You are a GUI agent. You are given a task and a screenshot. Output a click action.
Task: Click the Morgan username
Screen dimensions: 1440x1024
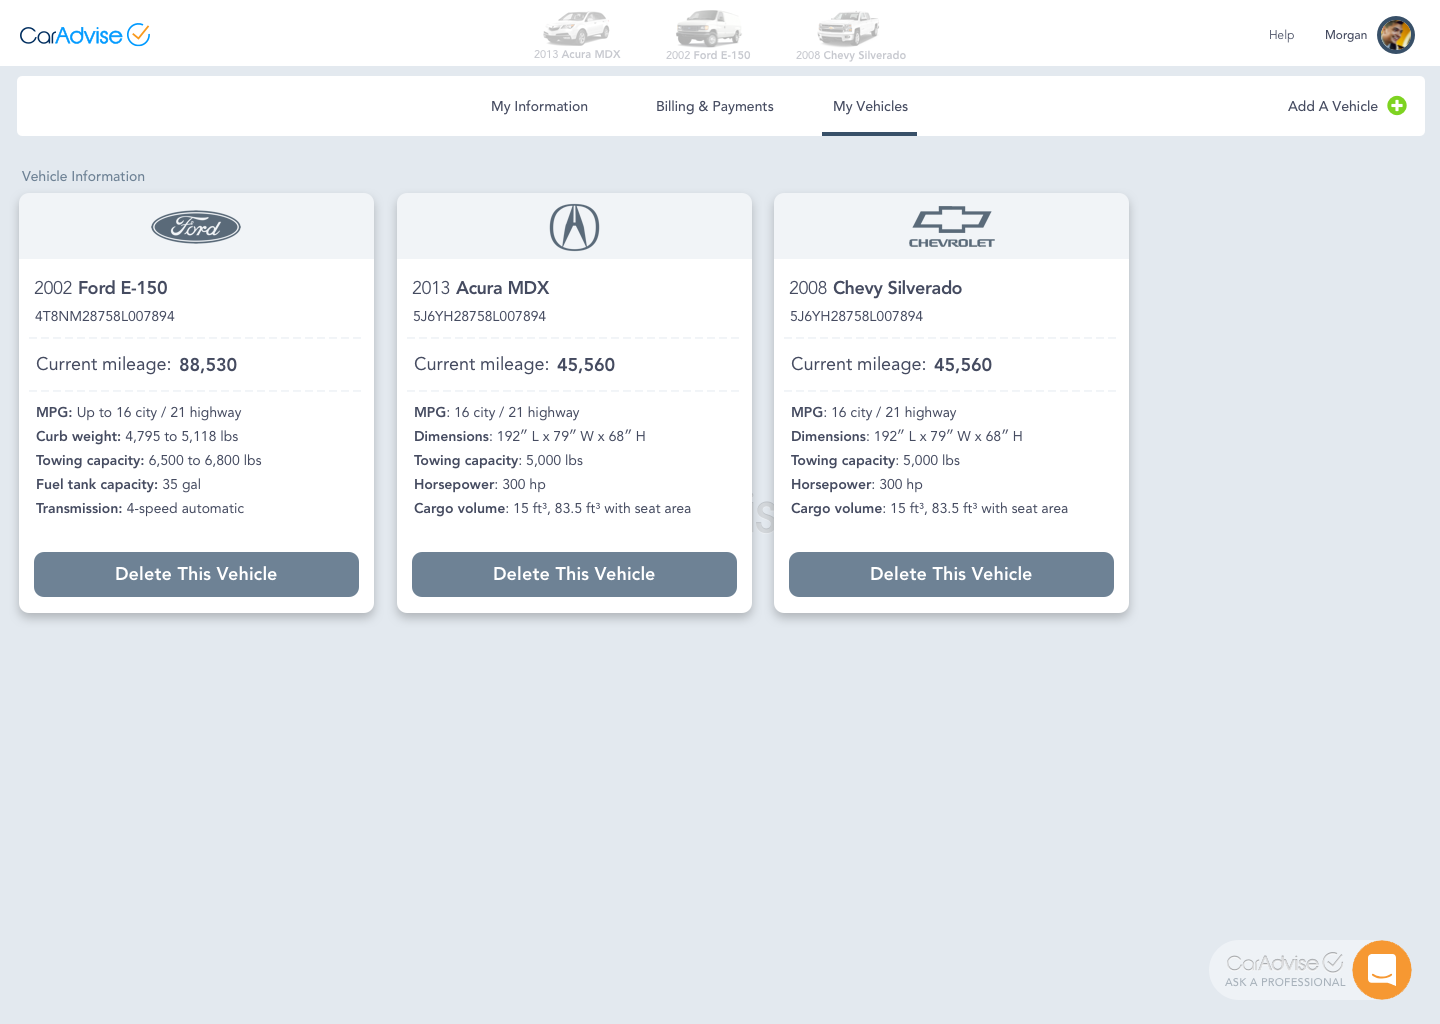(x=1345, y=35)
